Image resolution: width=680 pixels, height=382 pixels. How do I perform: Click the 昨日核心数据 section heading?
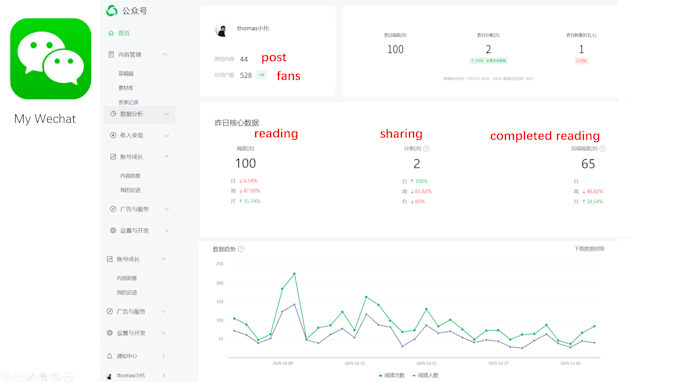point(237,123)
